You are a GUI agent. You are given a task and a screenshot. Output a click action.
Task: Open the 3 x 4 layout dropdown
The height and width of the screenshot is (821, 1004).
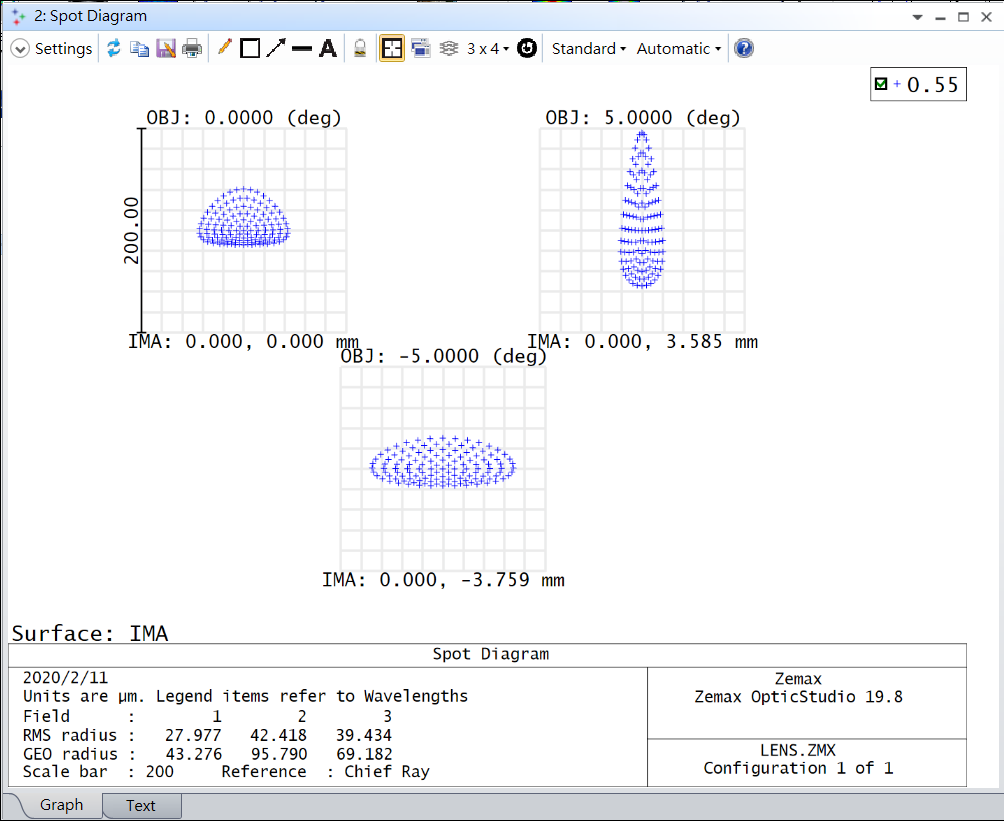(x=488, y=48)
